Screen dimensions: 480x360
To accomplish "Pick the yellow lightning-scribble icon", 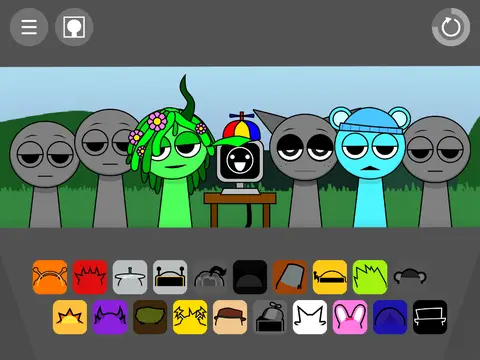I will (190, 317).
